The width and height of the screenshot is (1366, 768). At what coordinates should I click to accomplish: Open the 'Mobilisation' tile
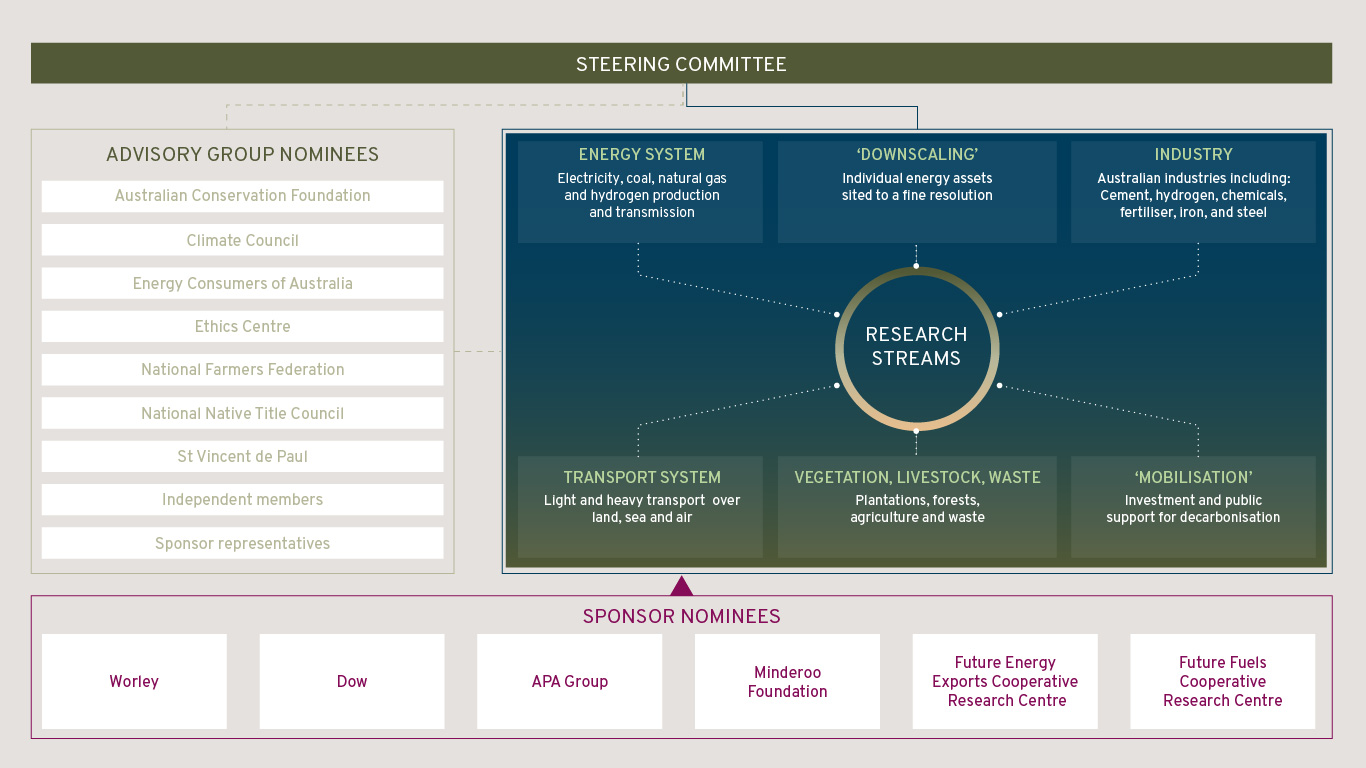pos(1193,507)
